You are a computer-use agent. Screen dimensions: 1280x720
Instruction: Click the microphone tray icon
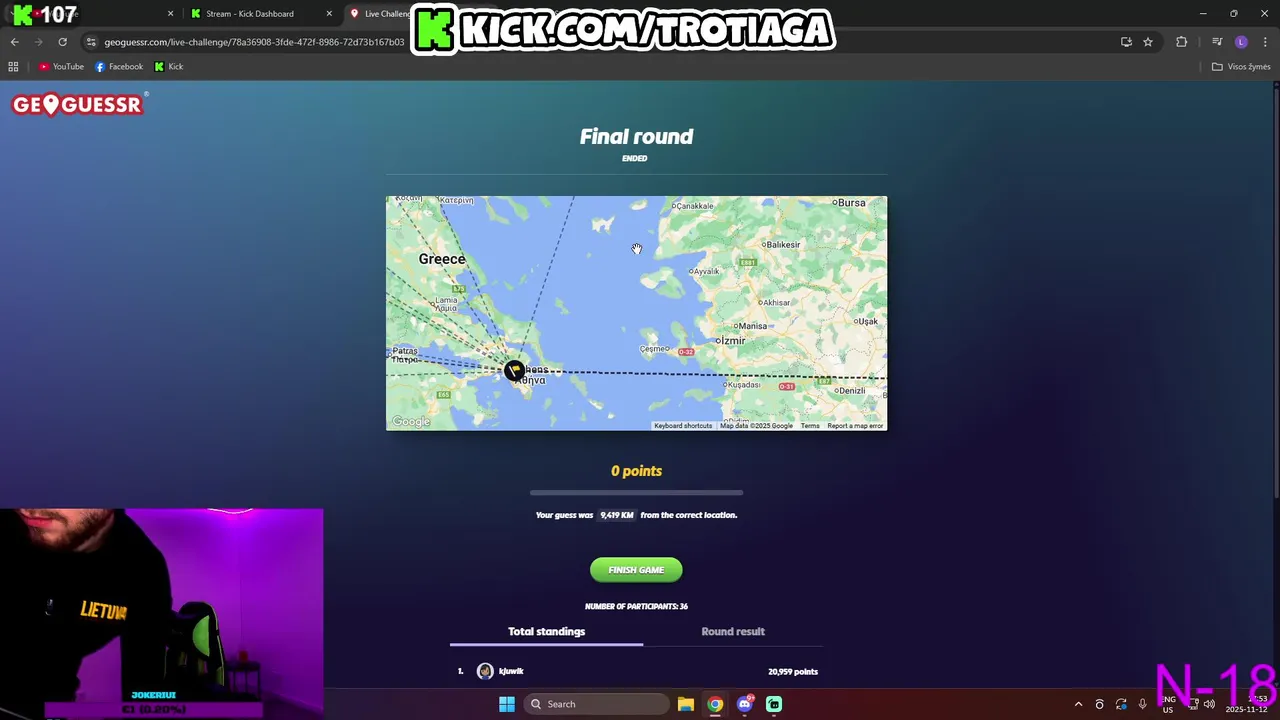1142,704
